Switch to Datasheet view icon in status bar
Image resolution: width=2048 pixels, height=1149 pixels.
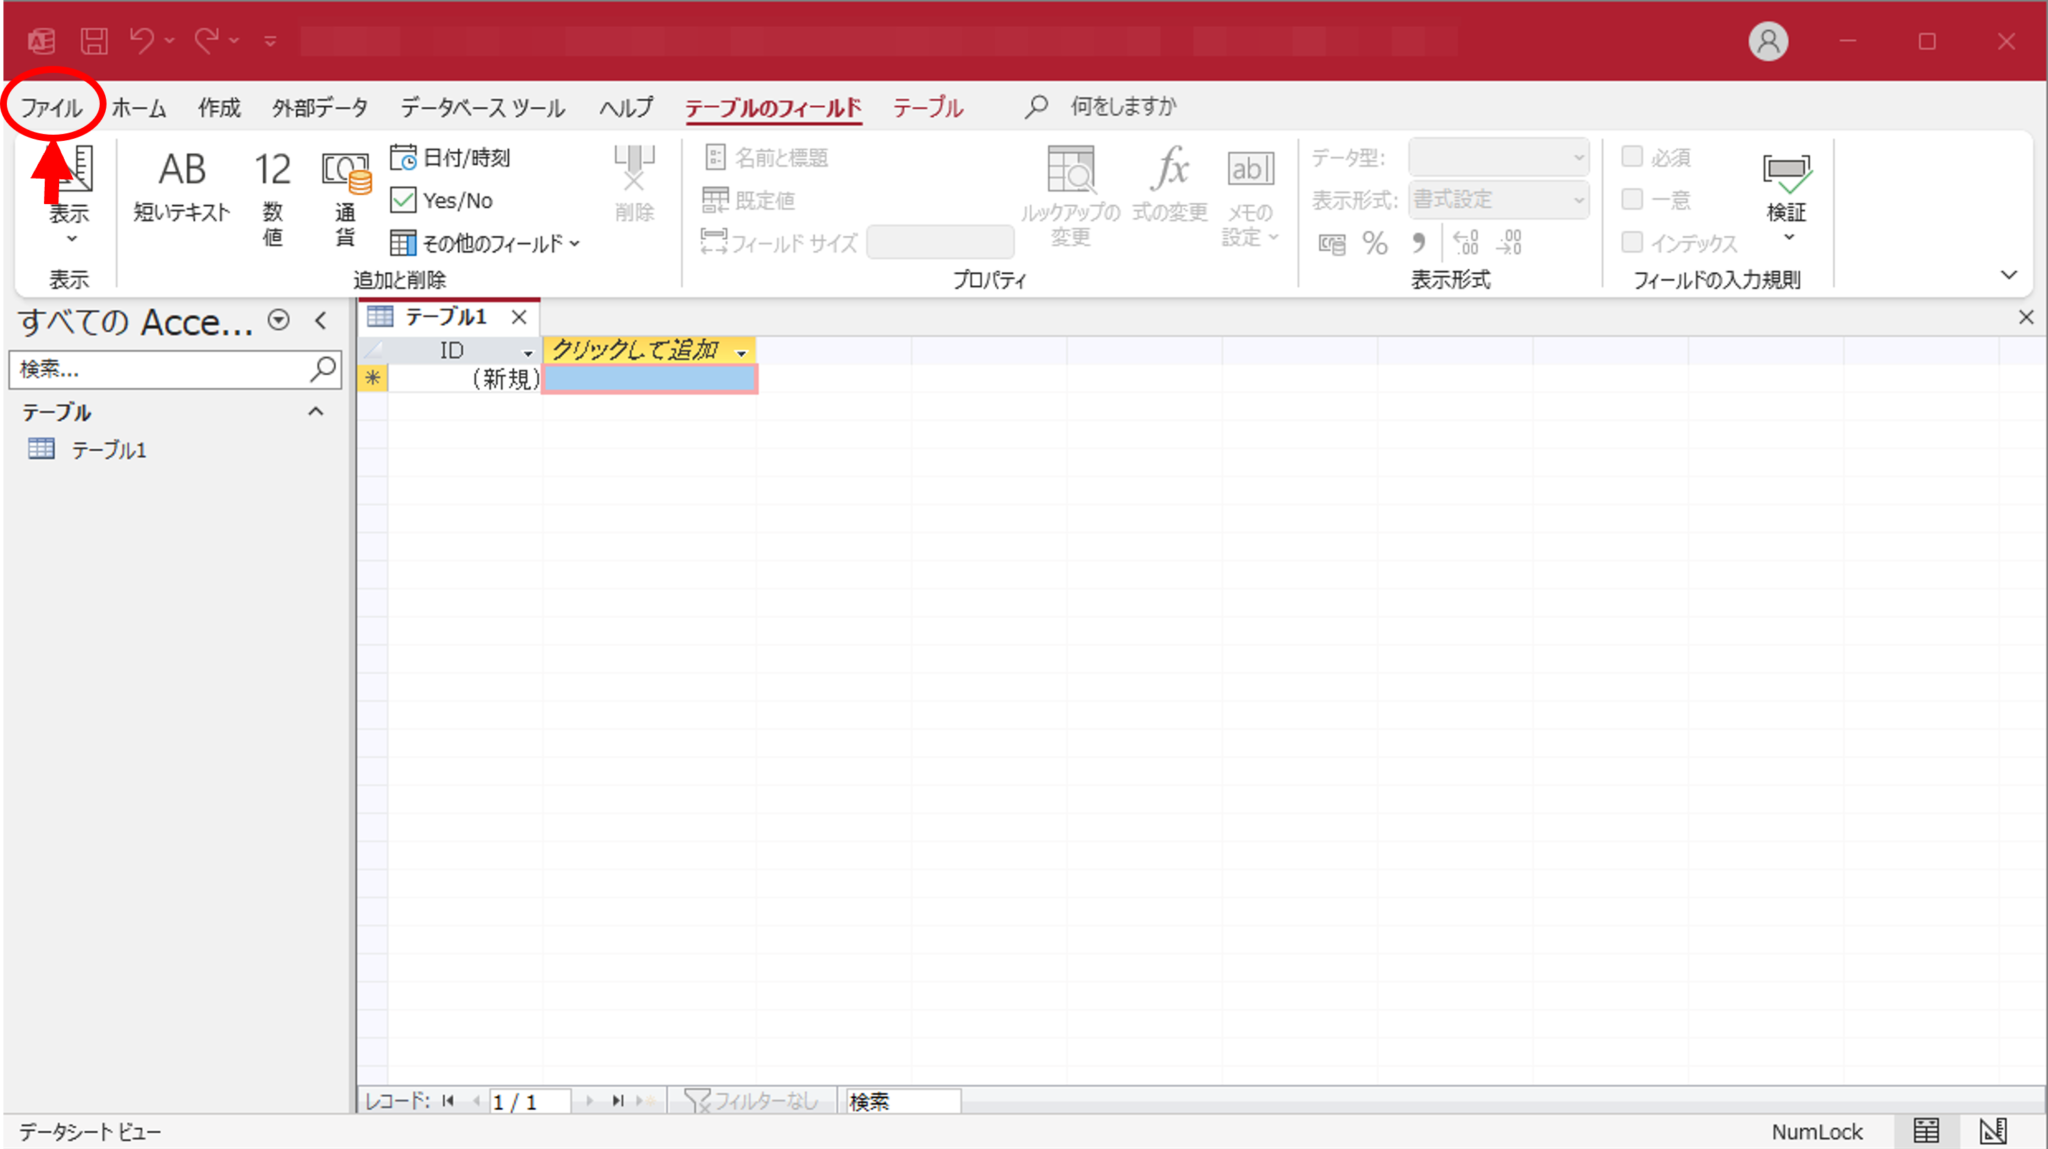pyautogui.click(x=1926, y=1131)
